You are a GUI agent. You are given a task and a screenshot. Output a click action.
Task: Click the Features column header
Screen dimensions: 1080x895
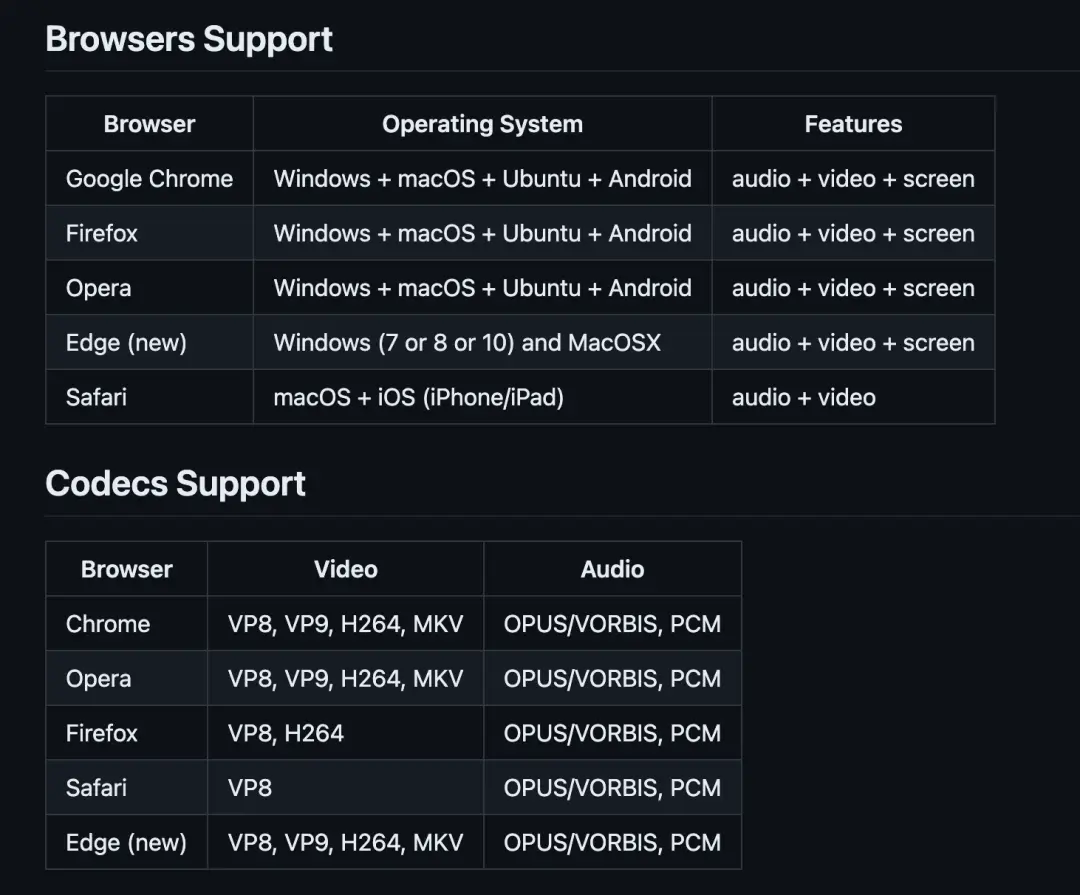pos(853,124)
